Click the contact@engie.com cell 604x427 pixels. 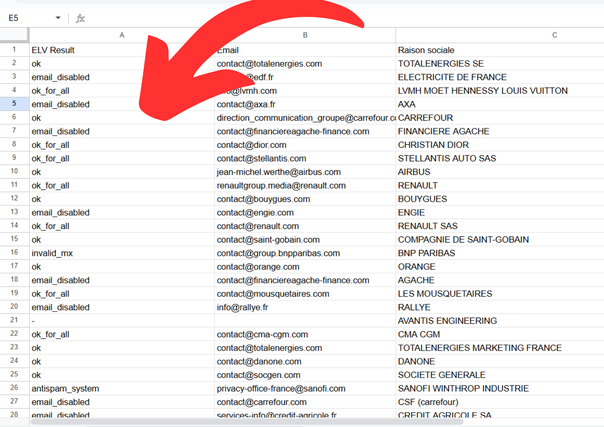pyautogui.click(x=305, y=213)
